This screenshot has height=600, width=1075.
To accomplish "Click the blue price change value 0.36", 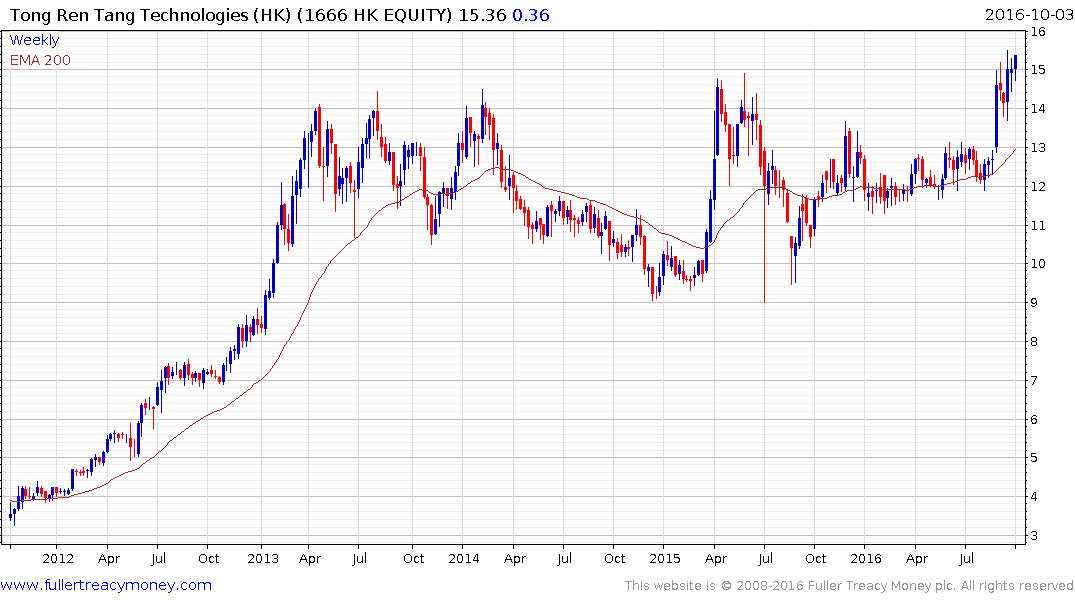I will (x=531, y=15).
